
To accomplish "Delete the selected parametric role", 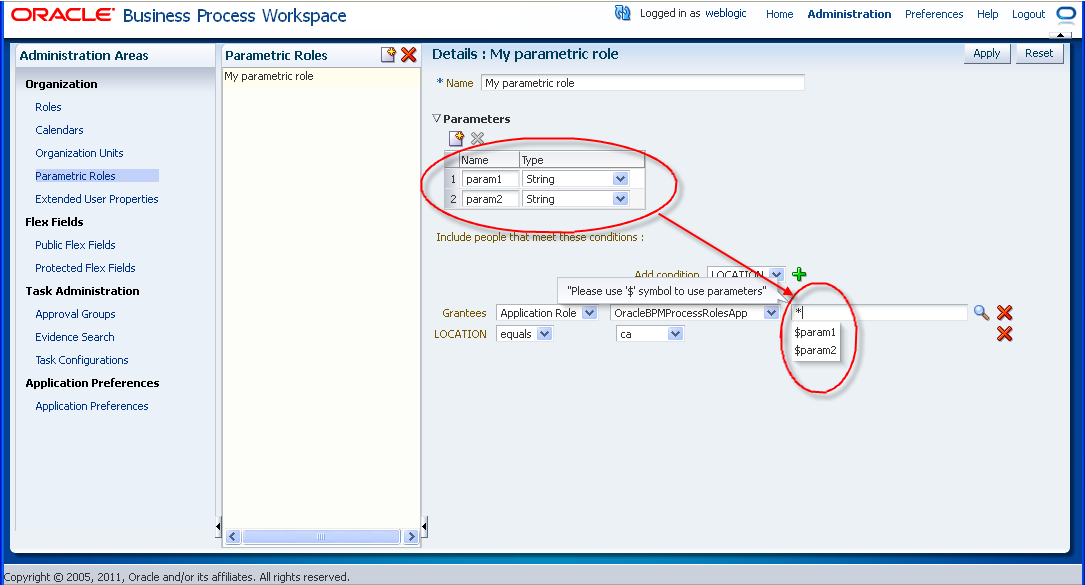I will [409, 55].
